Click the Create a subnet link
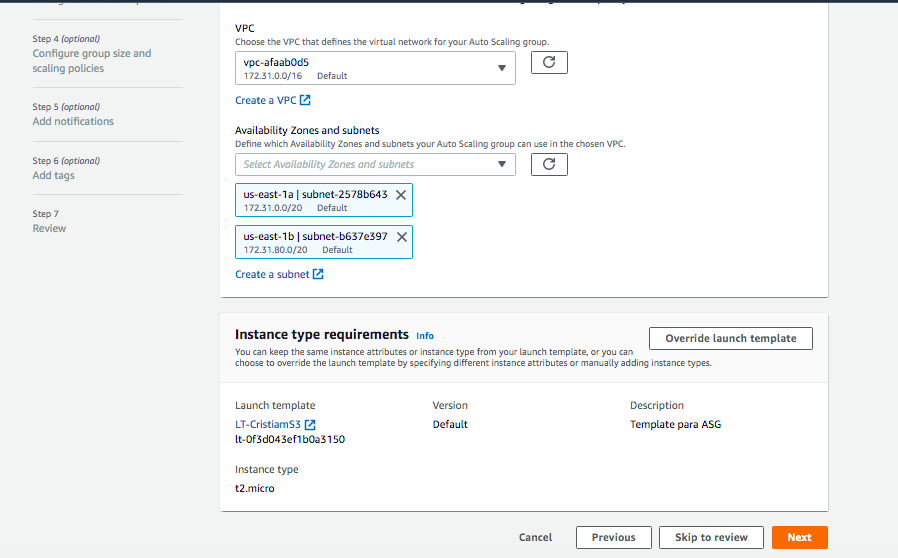 click(271, 274)
